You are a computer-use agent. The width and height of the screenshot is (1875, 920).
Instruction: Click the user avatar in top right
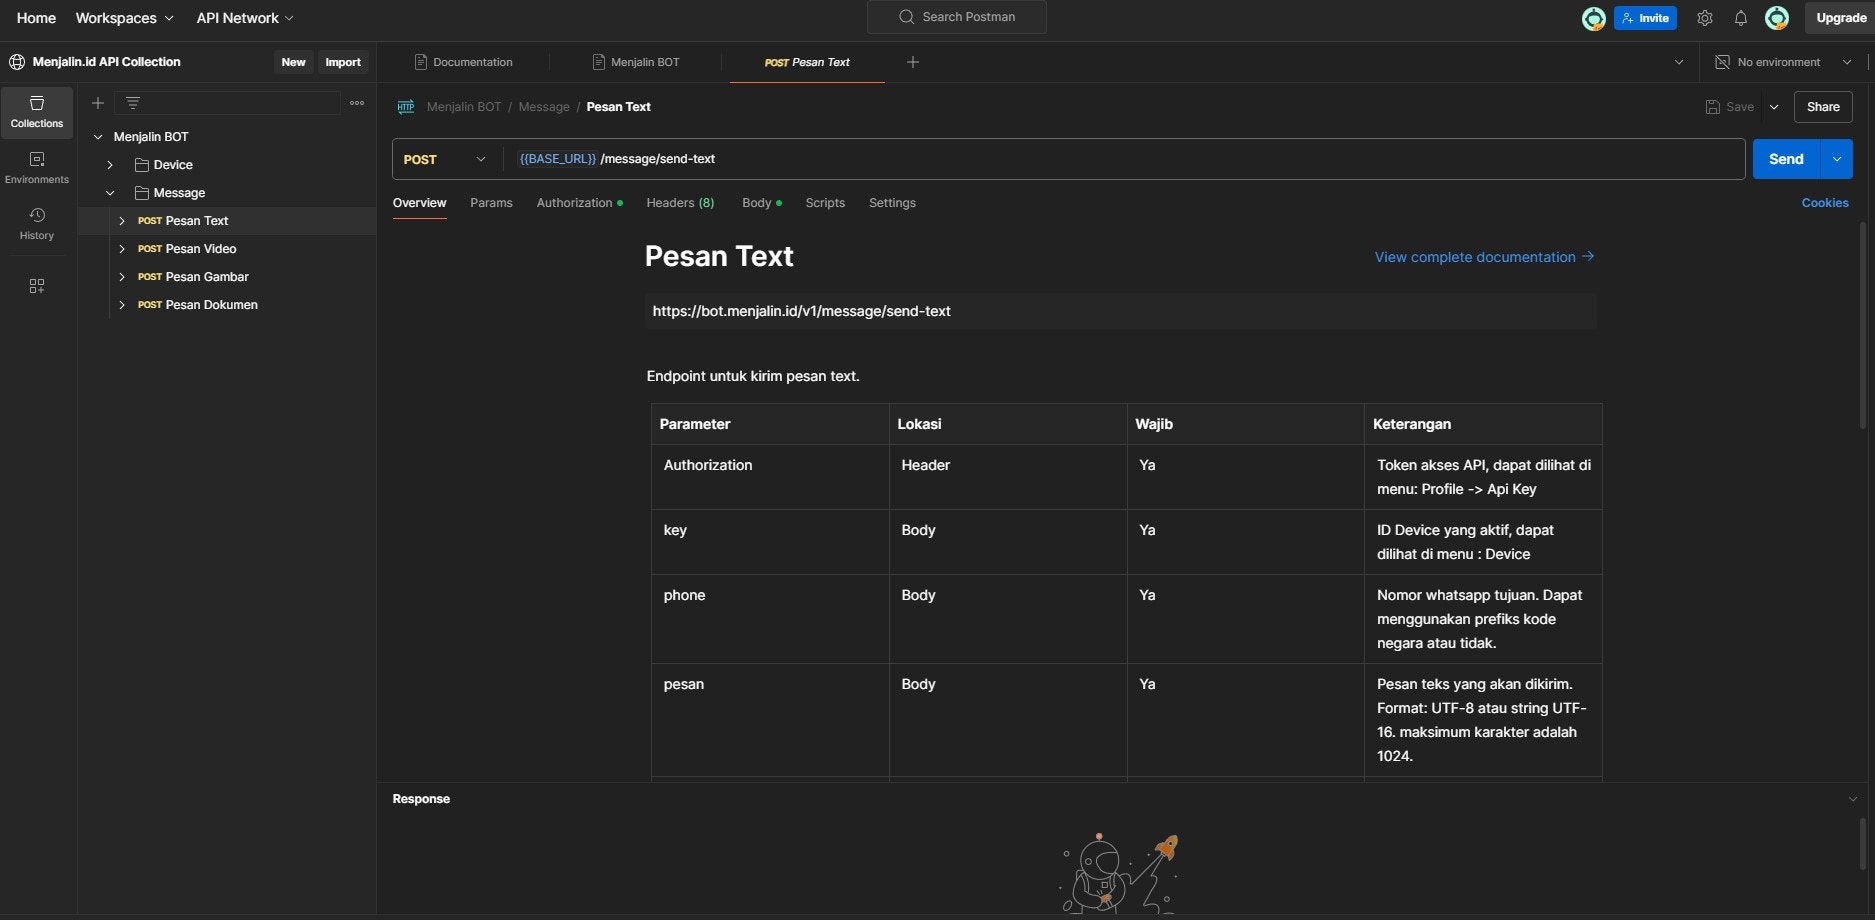[1777, 18]
